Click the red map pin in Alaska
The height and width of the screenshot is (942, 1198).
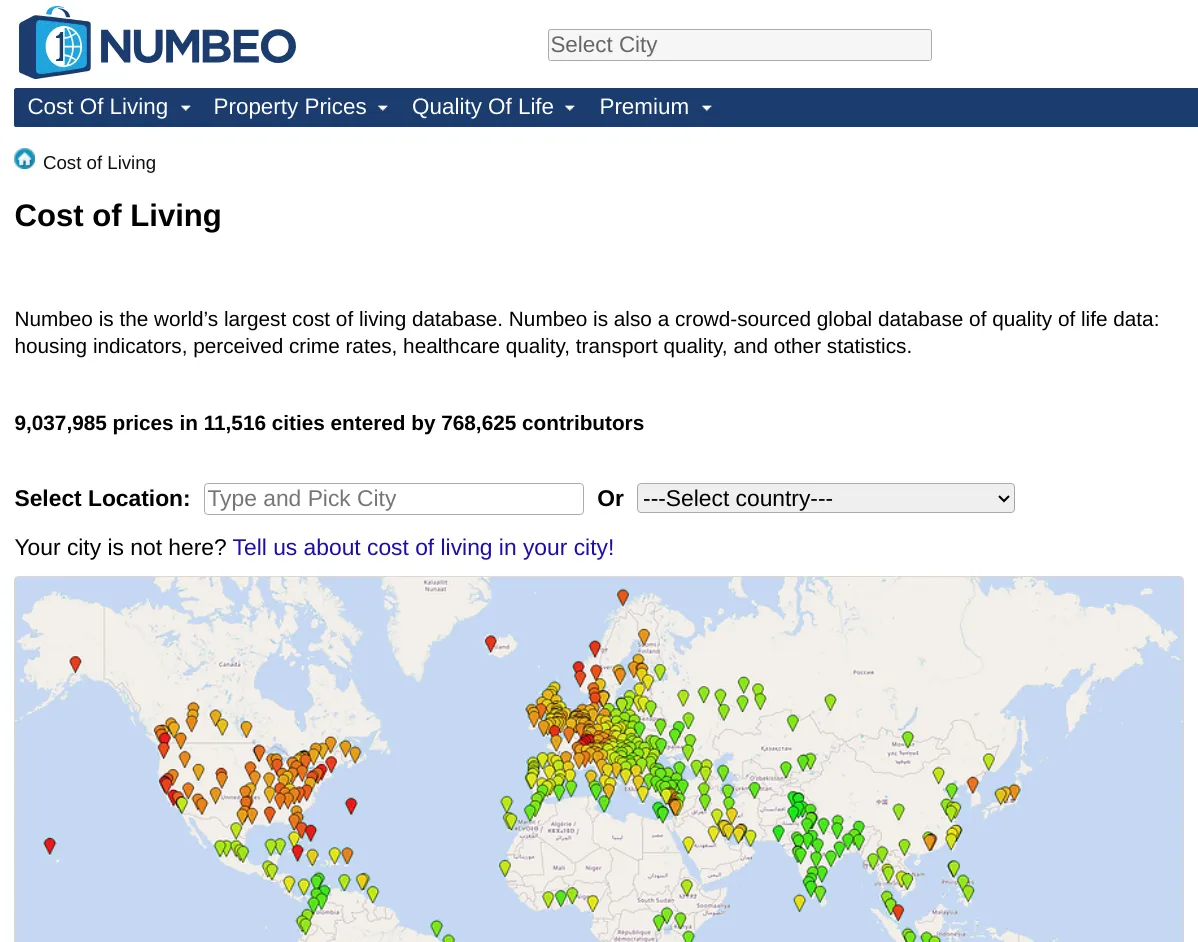click(x=75, y=663)
